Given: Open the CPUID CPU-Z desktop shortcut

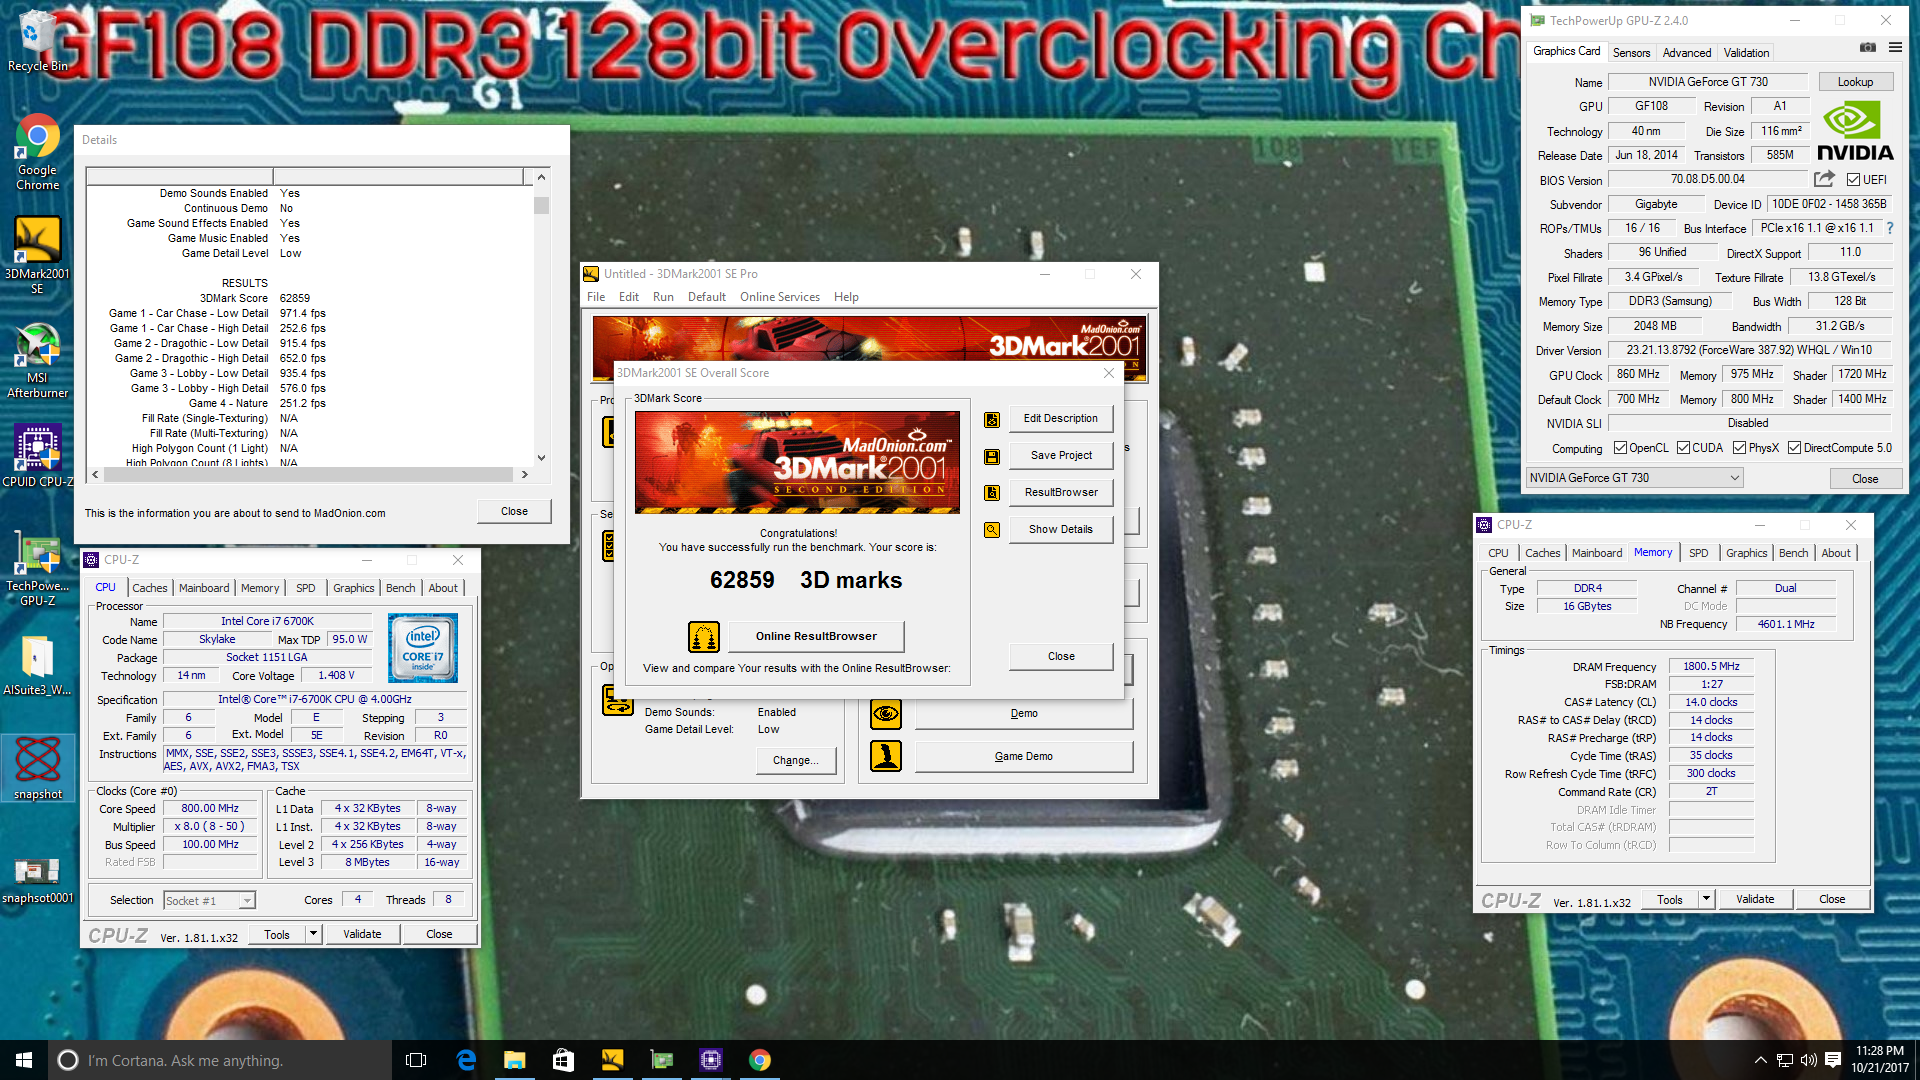Looking at the screenshot, I should point(37,455).
